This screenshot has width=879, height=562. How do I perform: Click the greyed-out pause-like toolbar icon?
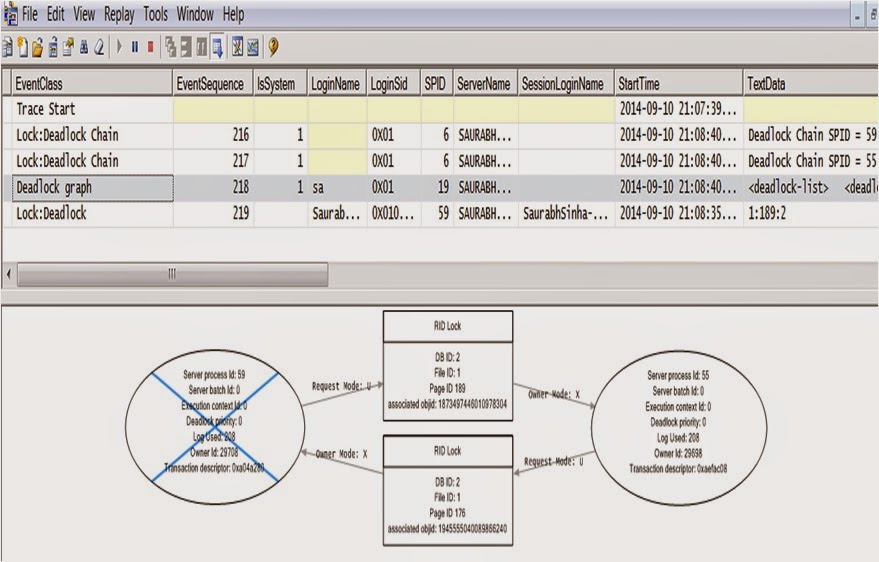tap(202, 48)
